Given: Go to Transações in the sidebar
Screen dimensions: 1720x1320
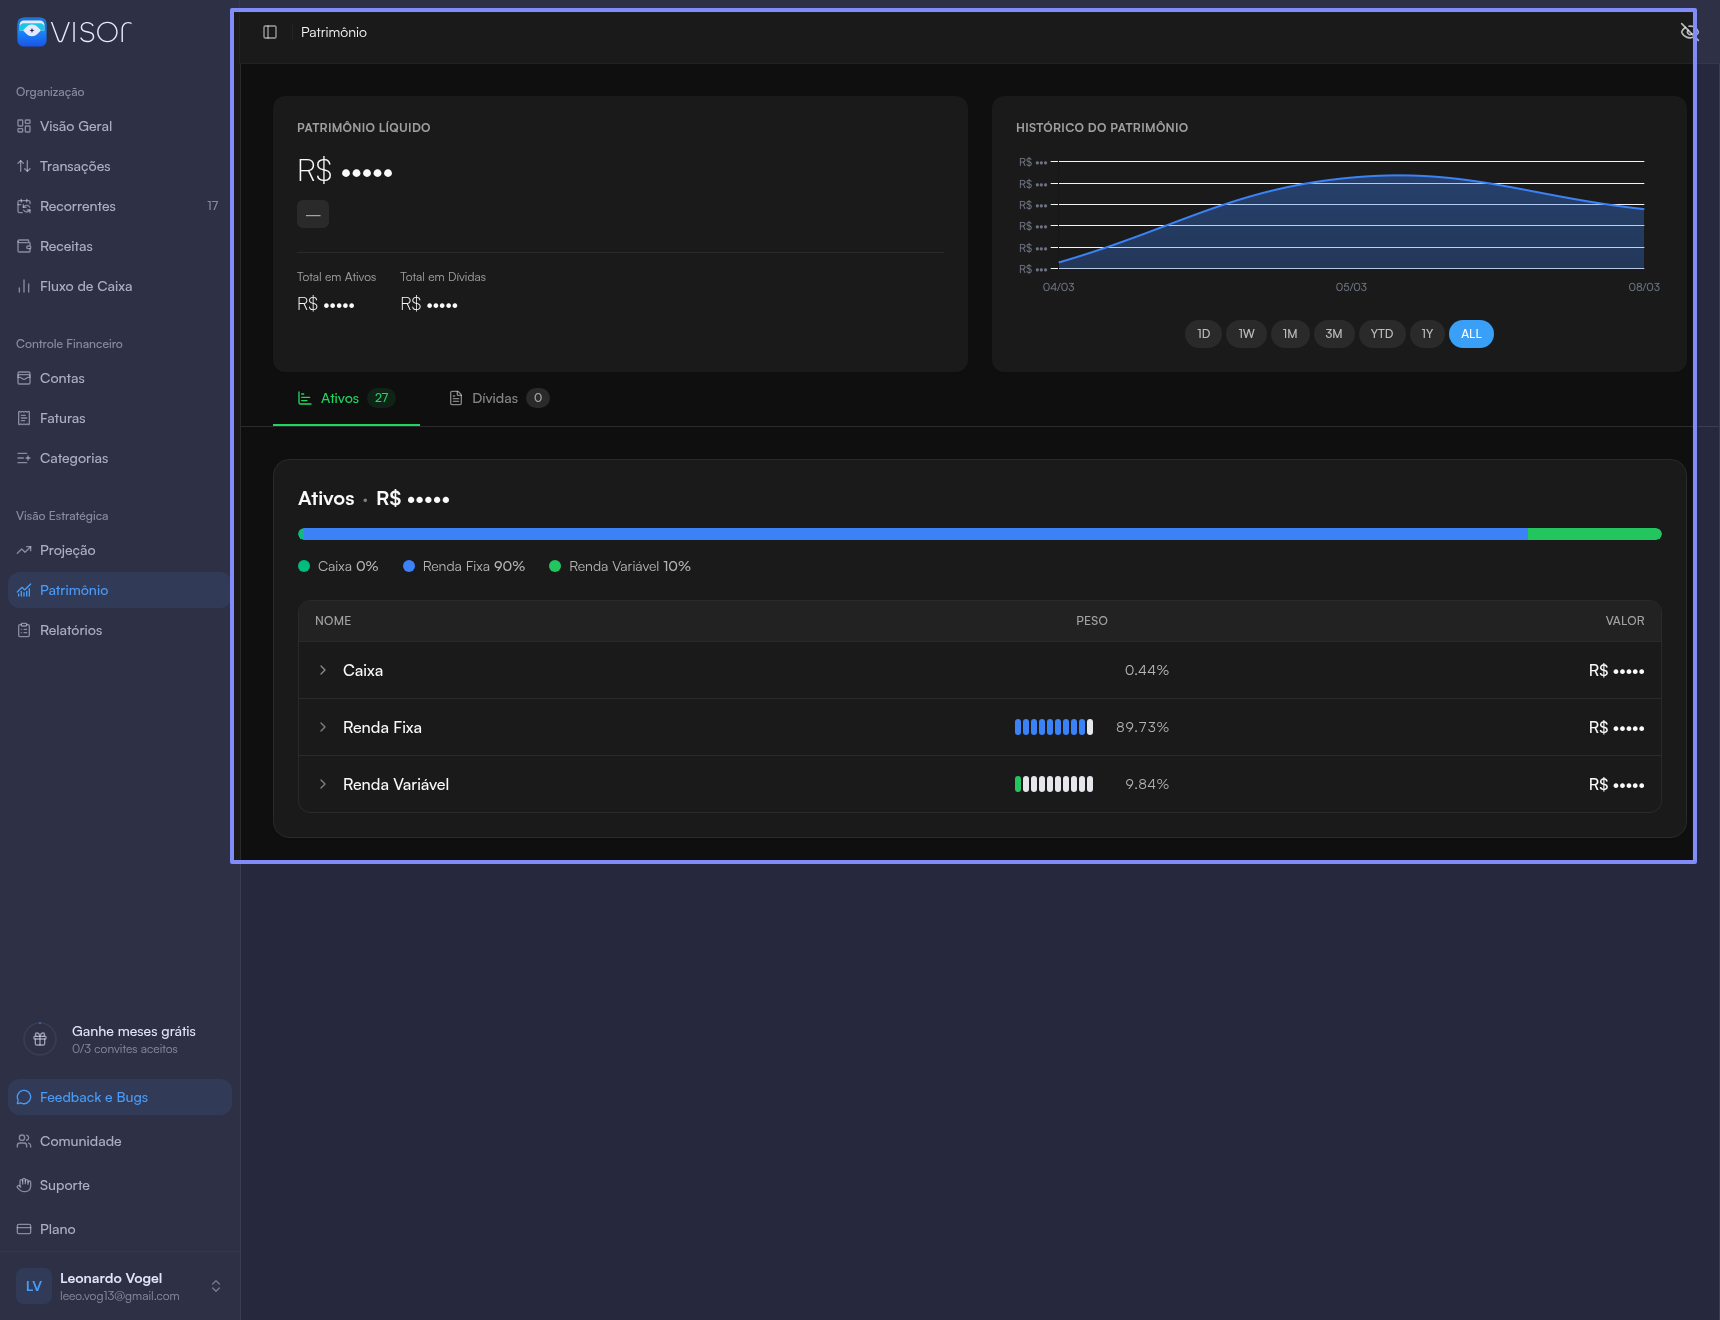Looking at the screenshot, I should (x=75, y=166).
